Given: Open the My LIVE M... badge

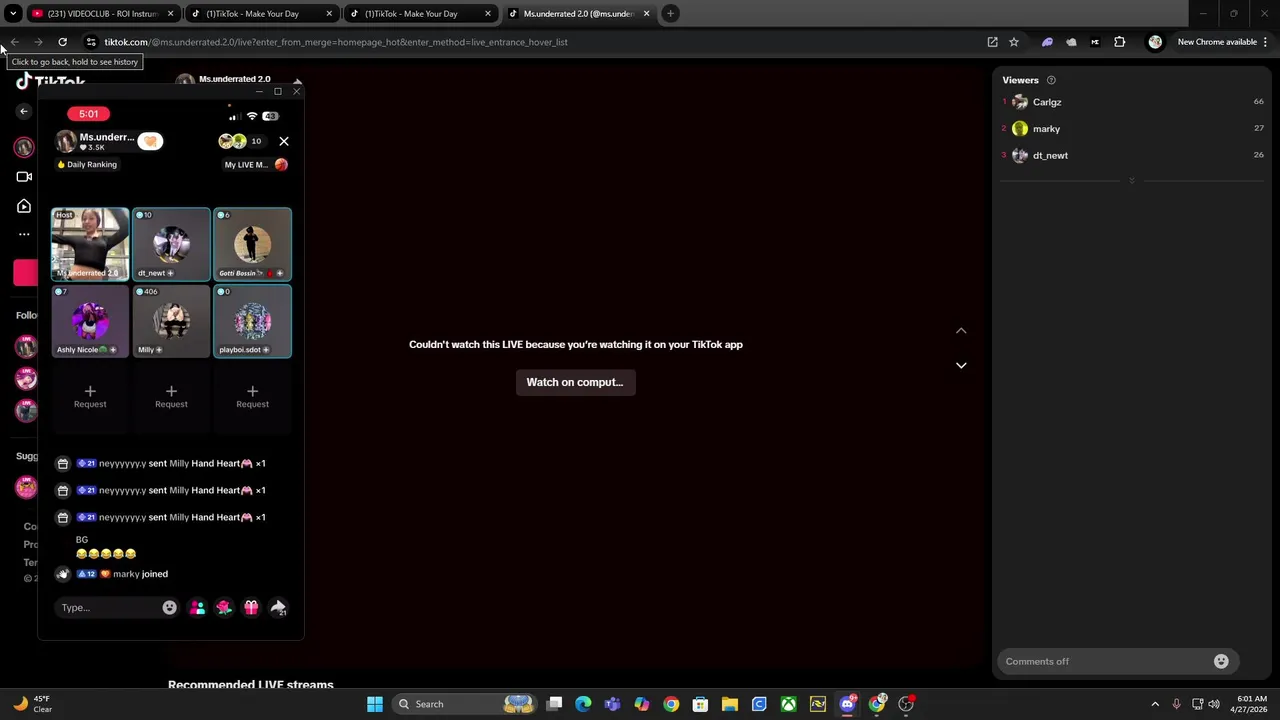Looking at the screenshot, I should click(x=256, y=165).
